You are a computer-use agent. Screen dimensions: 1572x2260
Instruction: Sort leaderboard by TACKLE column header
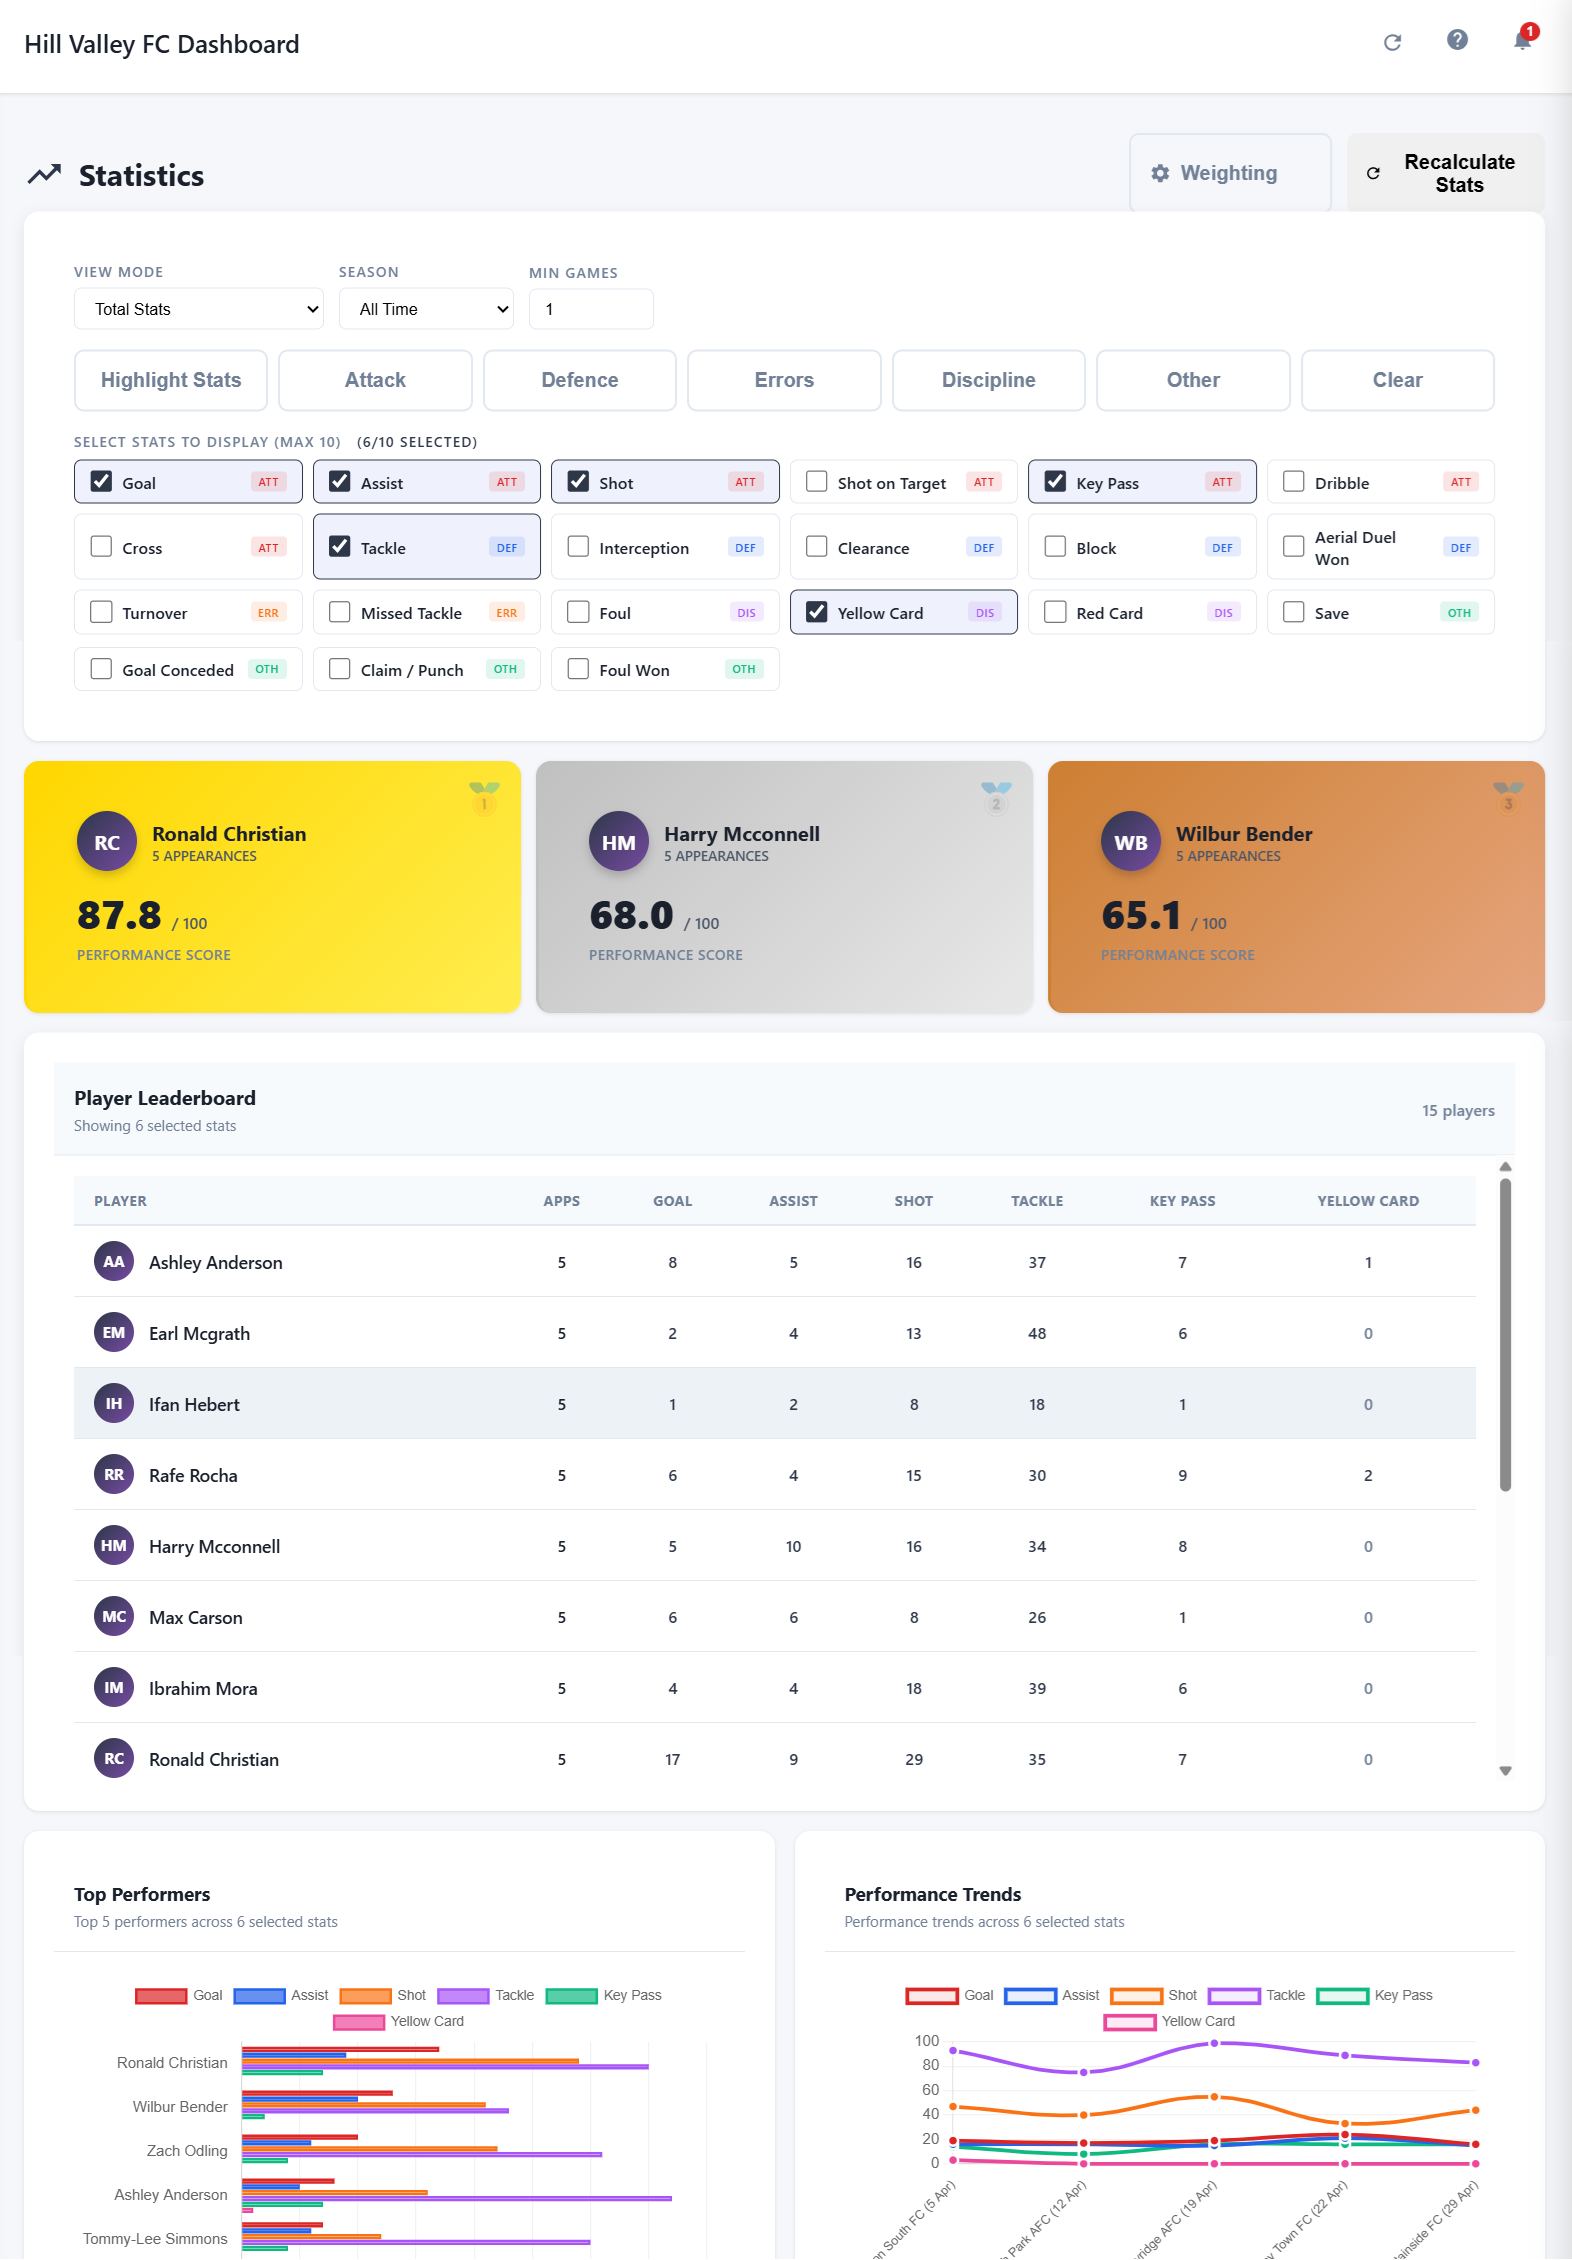pos(1037,1201)
